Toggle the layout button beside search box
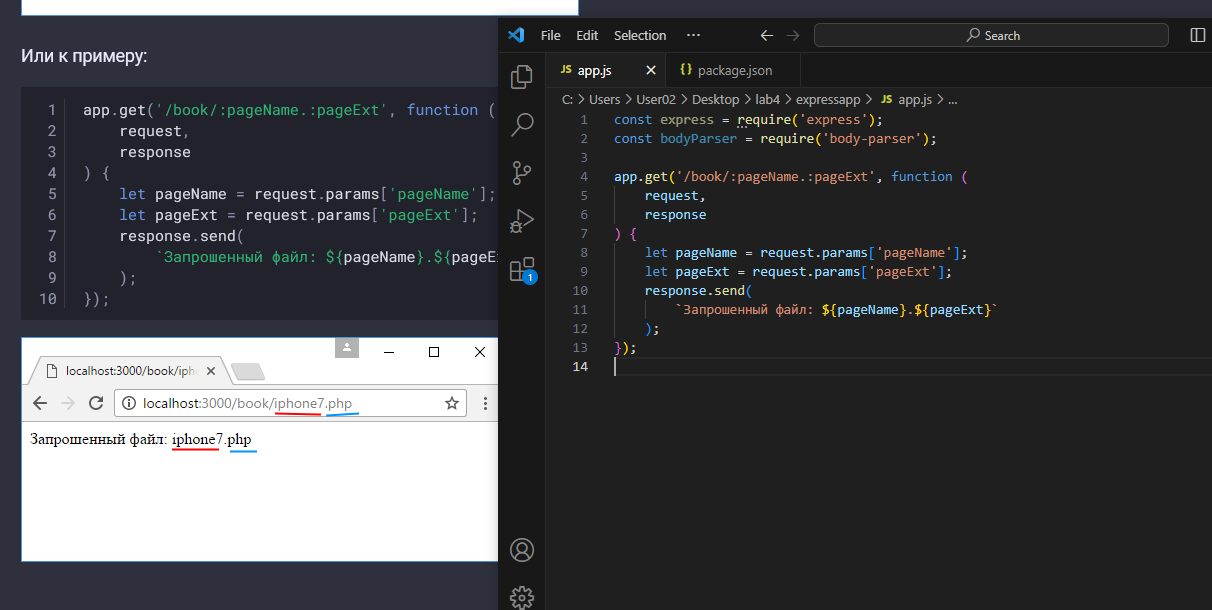Screen dimensions: 1212x610 click(x=1197, y=35)
